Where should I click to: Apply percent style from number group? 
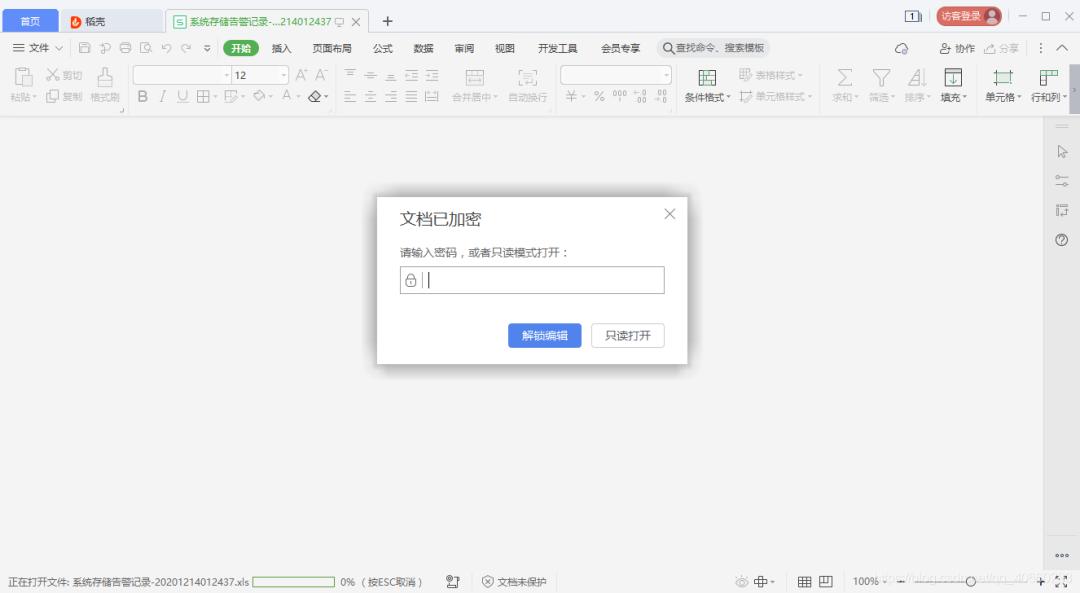[599, 97]
